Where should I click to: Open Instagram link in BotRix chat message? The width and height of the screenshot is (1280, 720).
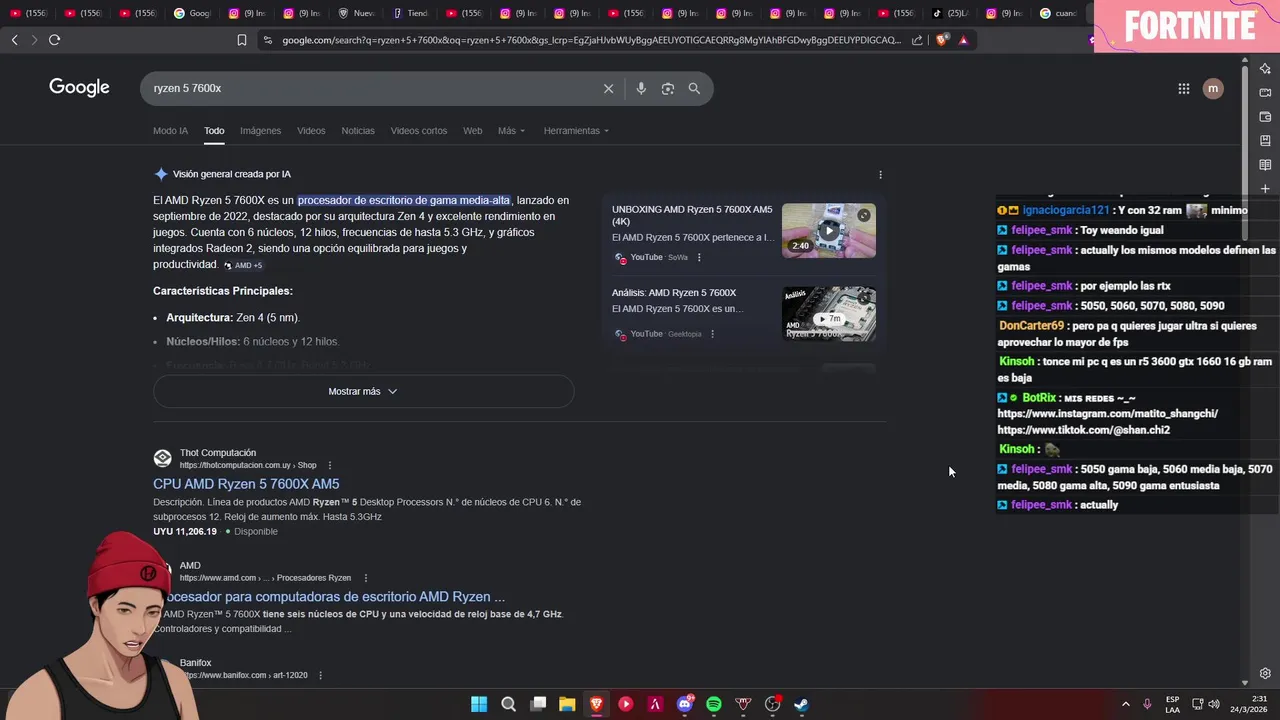1107,414
